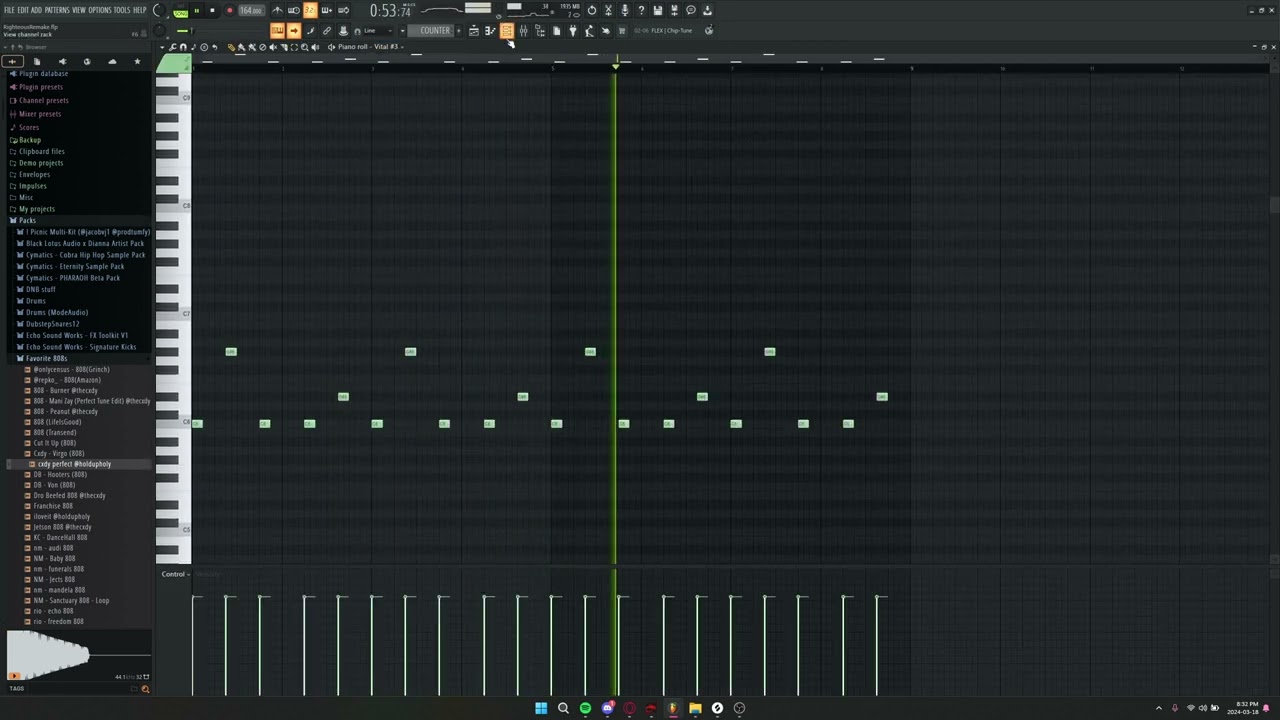Open the help question-mark icon

pyautogui.click(x=641, y=10)
